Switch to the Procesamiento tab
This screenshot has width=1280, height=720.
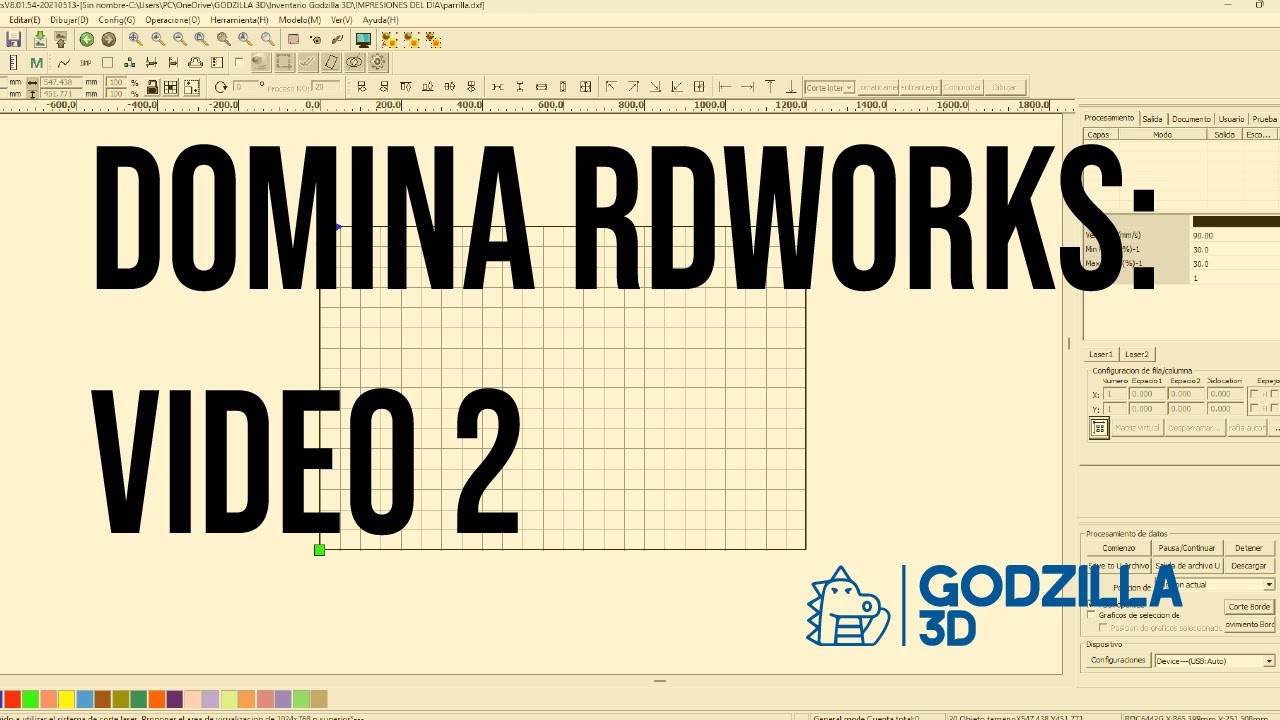pyautogui.click(x=1109, y=118)
